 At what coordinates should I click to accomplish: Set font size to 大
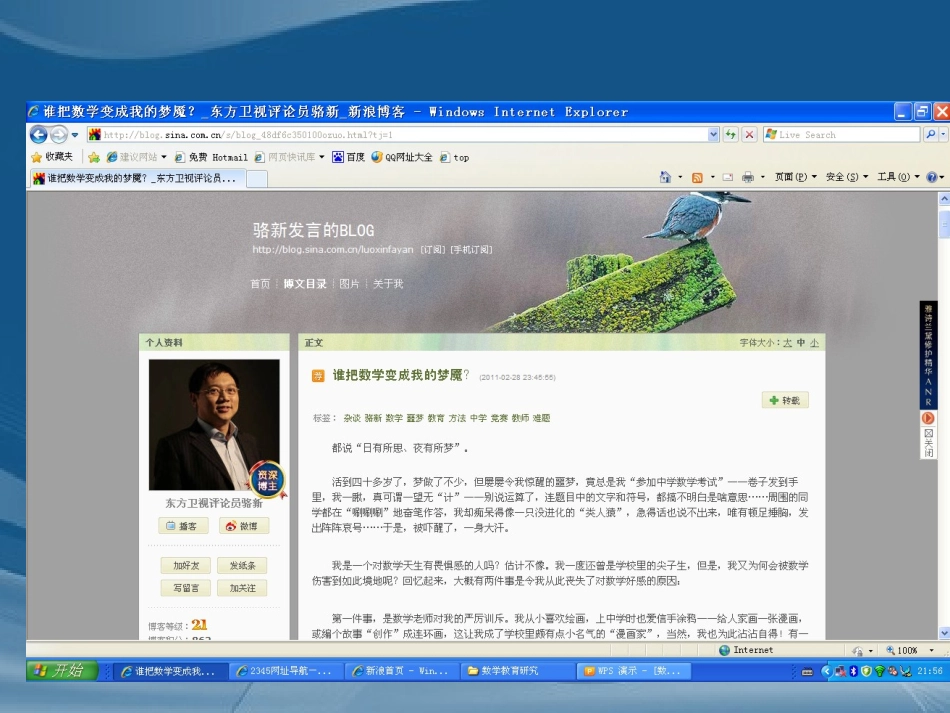(787, 343)
